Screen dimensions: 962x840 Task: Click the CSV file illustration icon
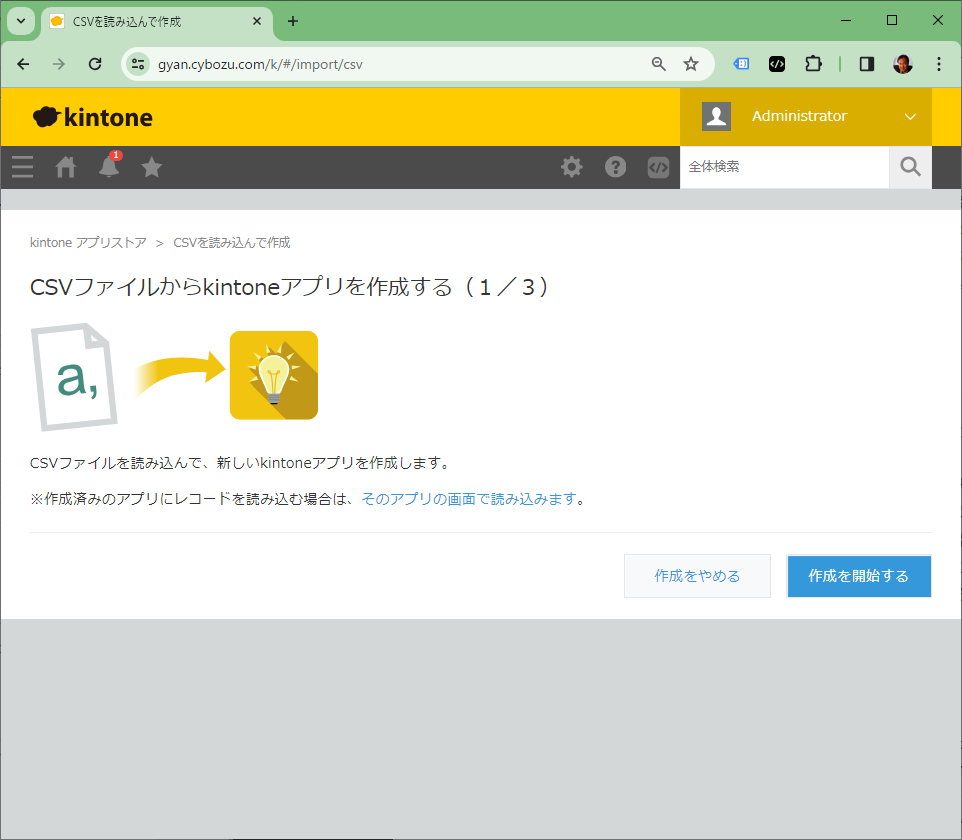74,377
